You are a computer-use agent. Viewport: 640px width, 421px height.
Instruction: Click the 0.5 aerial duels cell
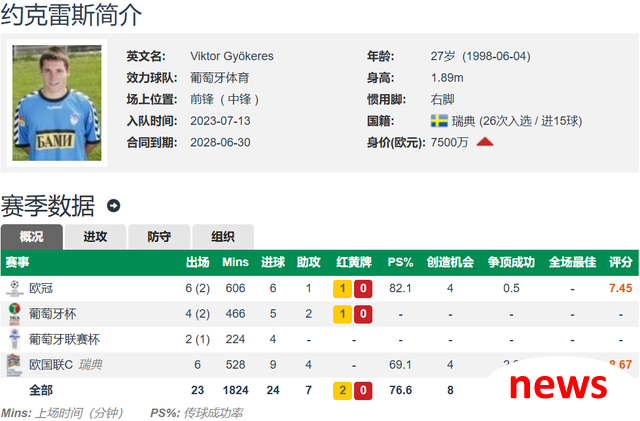(x=511, y=288)
